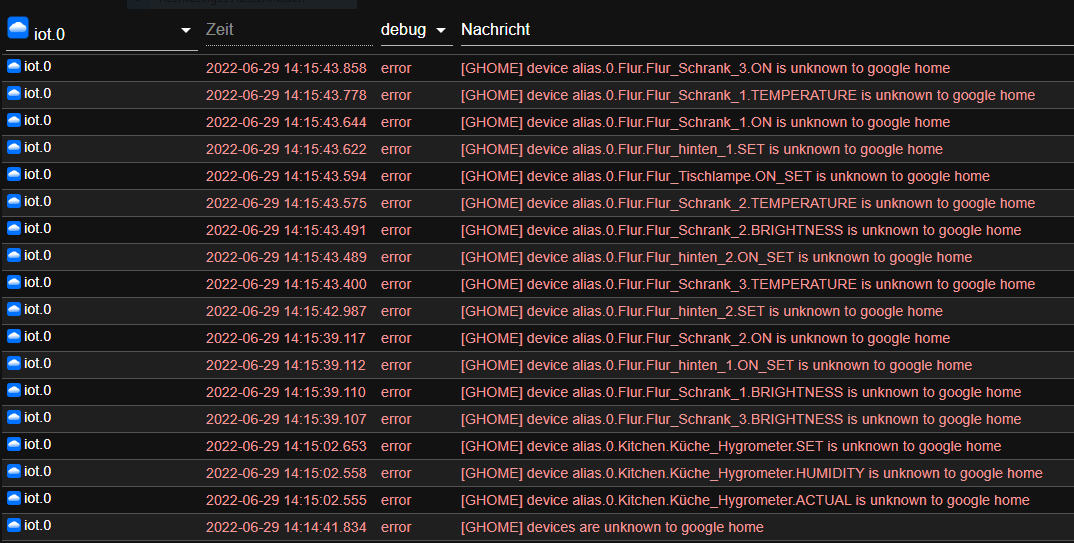
Task: Click error level in the 14:15:02.558 row
Action: 396,473
